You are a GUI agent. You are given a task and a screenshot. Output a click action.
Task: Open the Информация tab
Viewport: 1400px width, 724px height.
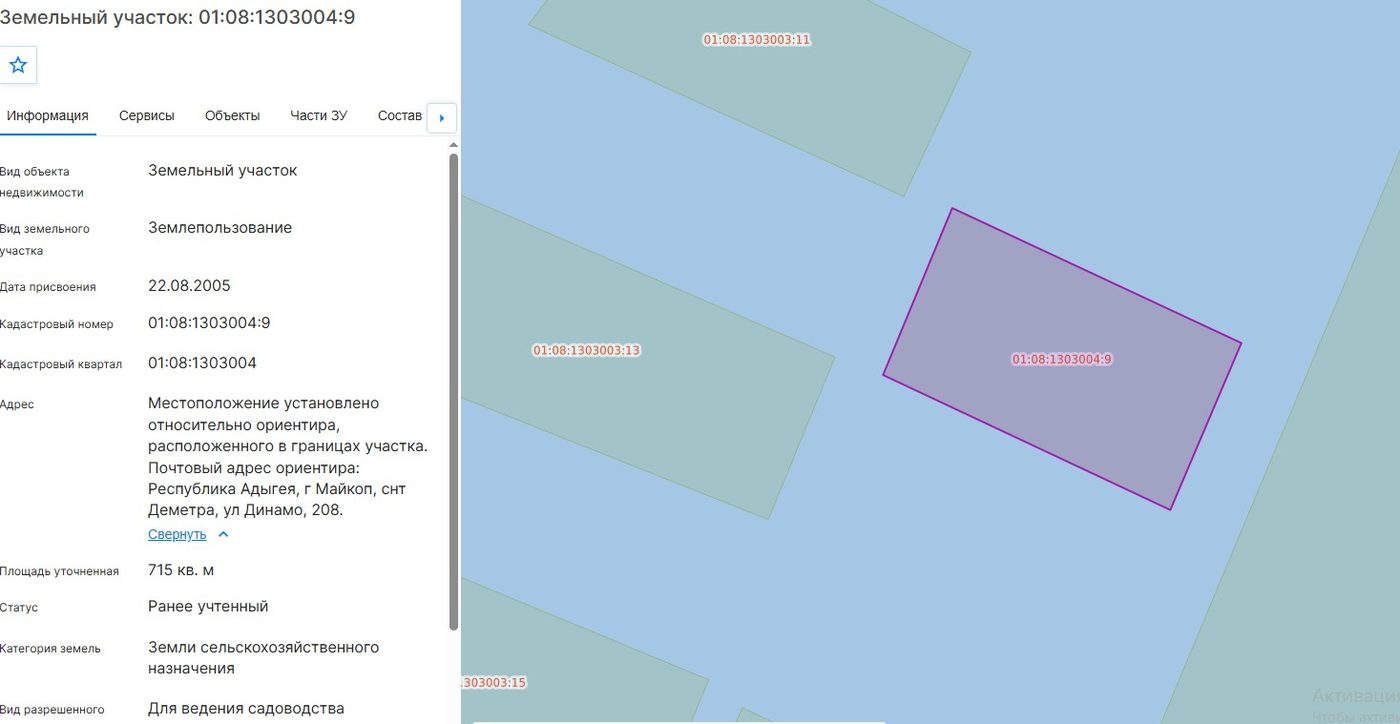48,116
